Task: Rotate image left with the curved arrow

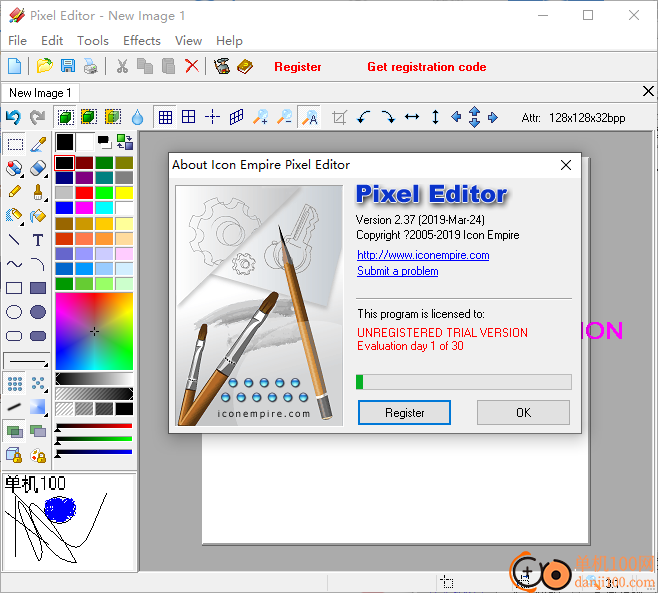Action: (x=363, y=117)
